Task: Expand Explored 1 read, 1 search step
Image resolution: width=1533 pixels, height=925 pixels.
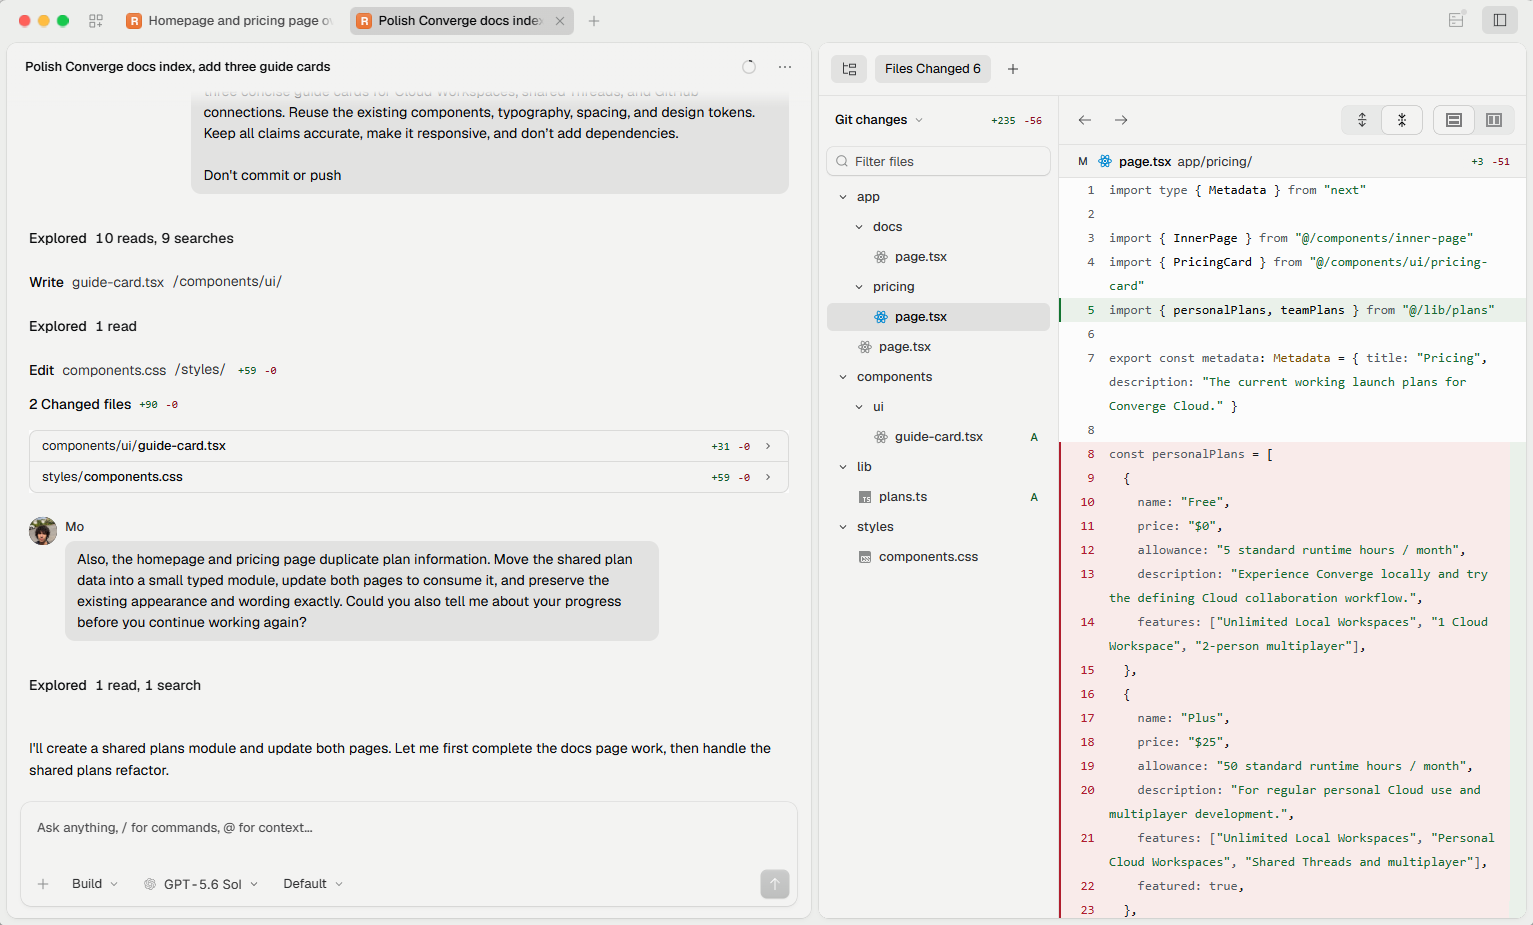Action: pyautogui.click(x=115, y=685)
